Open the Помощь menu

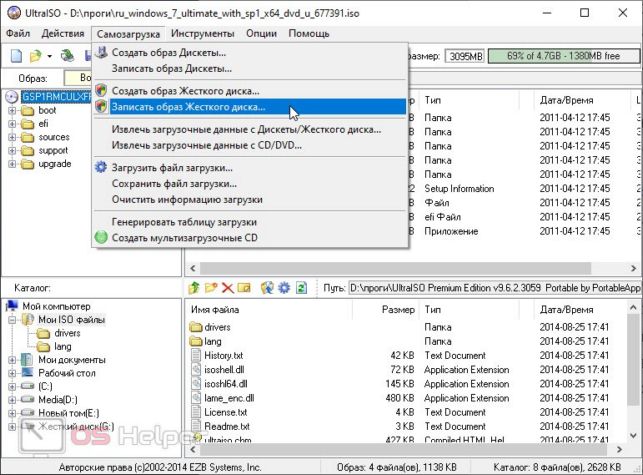(x=309, y=33)
